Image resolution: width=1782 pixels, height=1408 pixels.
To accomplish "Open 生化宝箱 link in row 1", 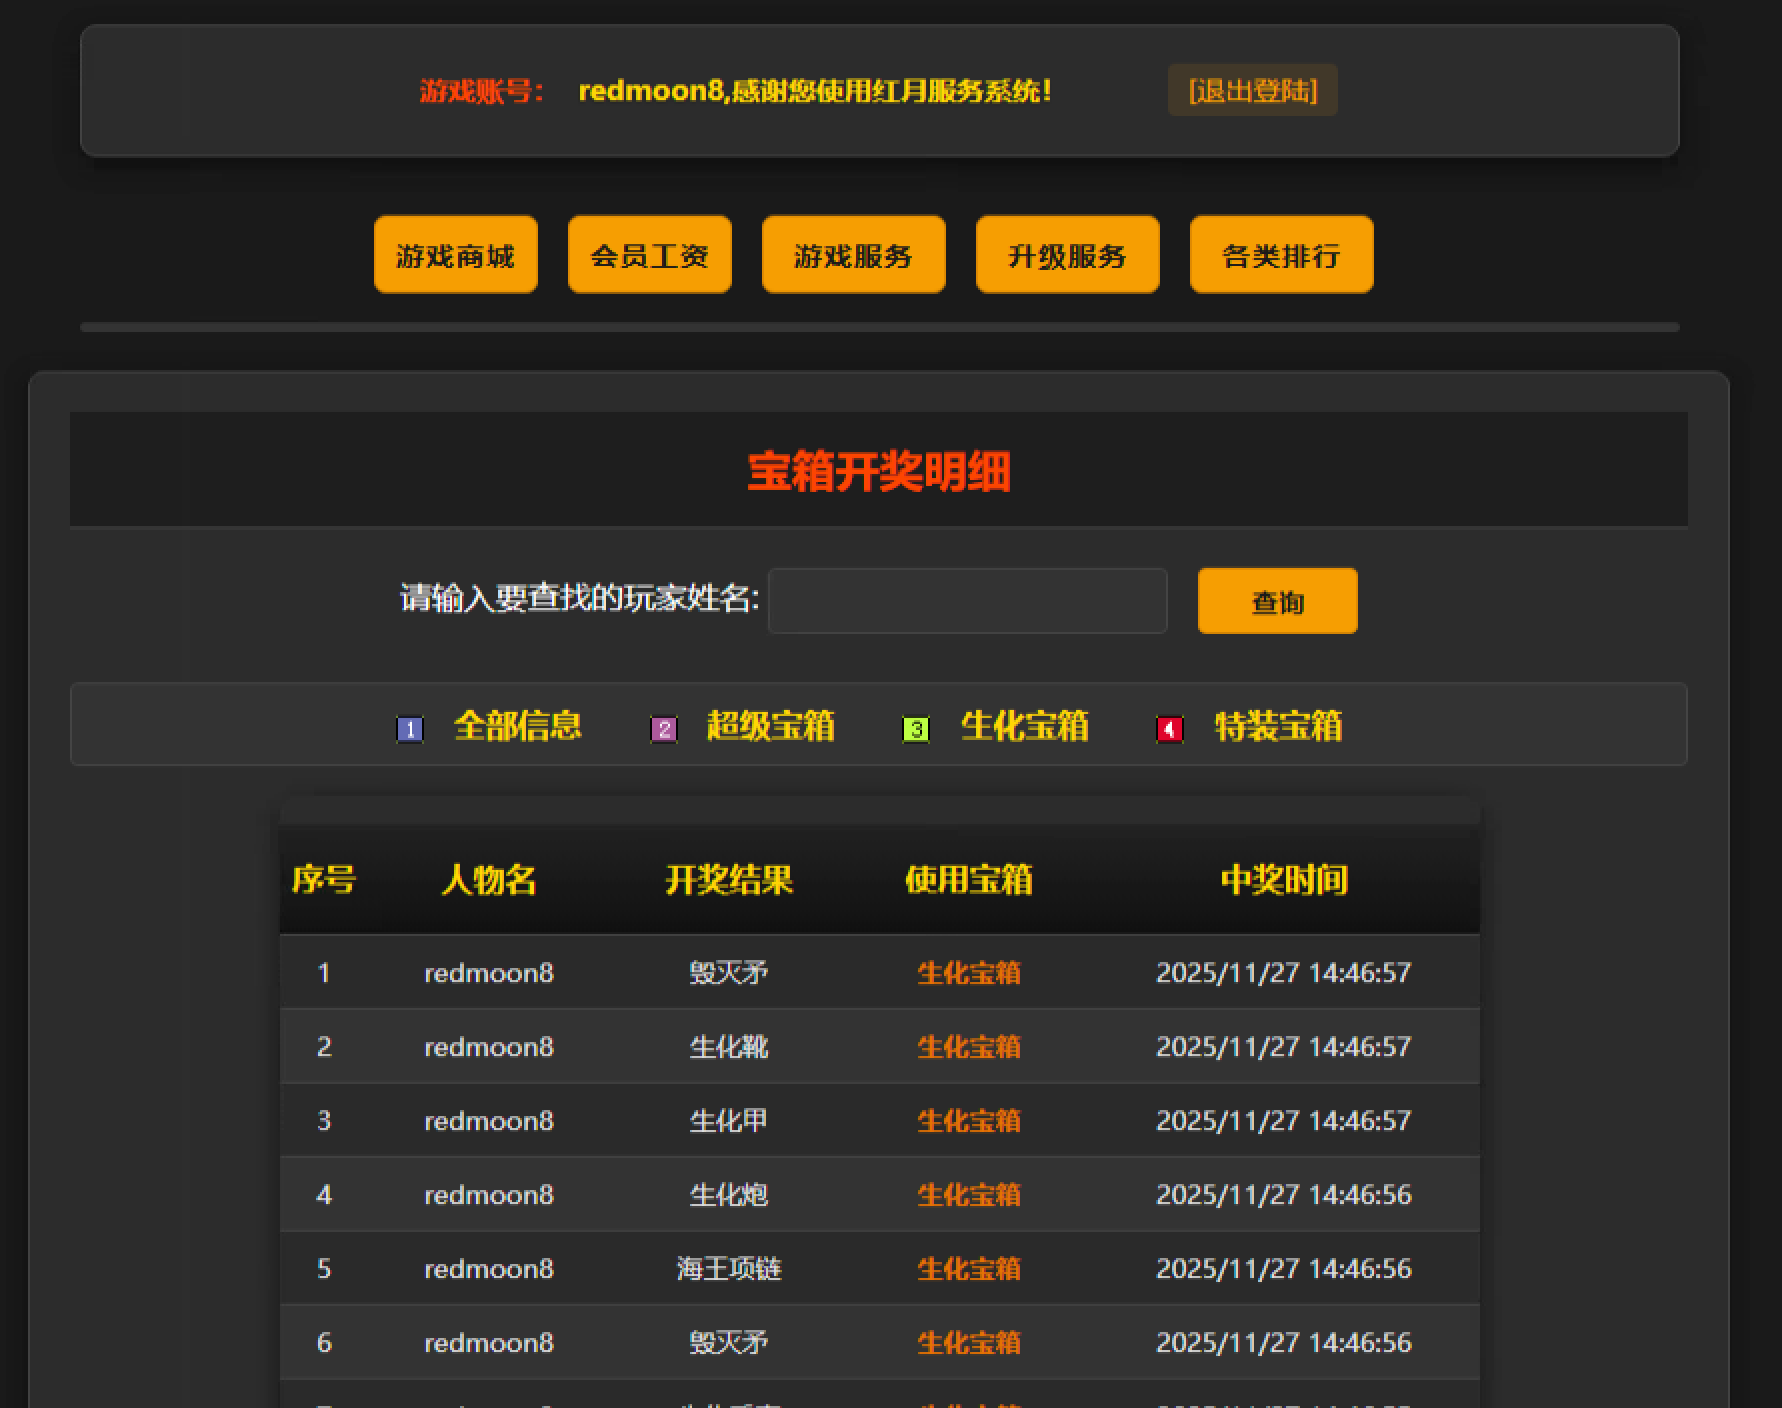I will click(968, 972).
